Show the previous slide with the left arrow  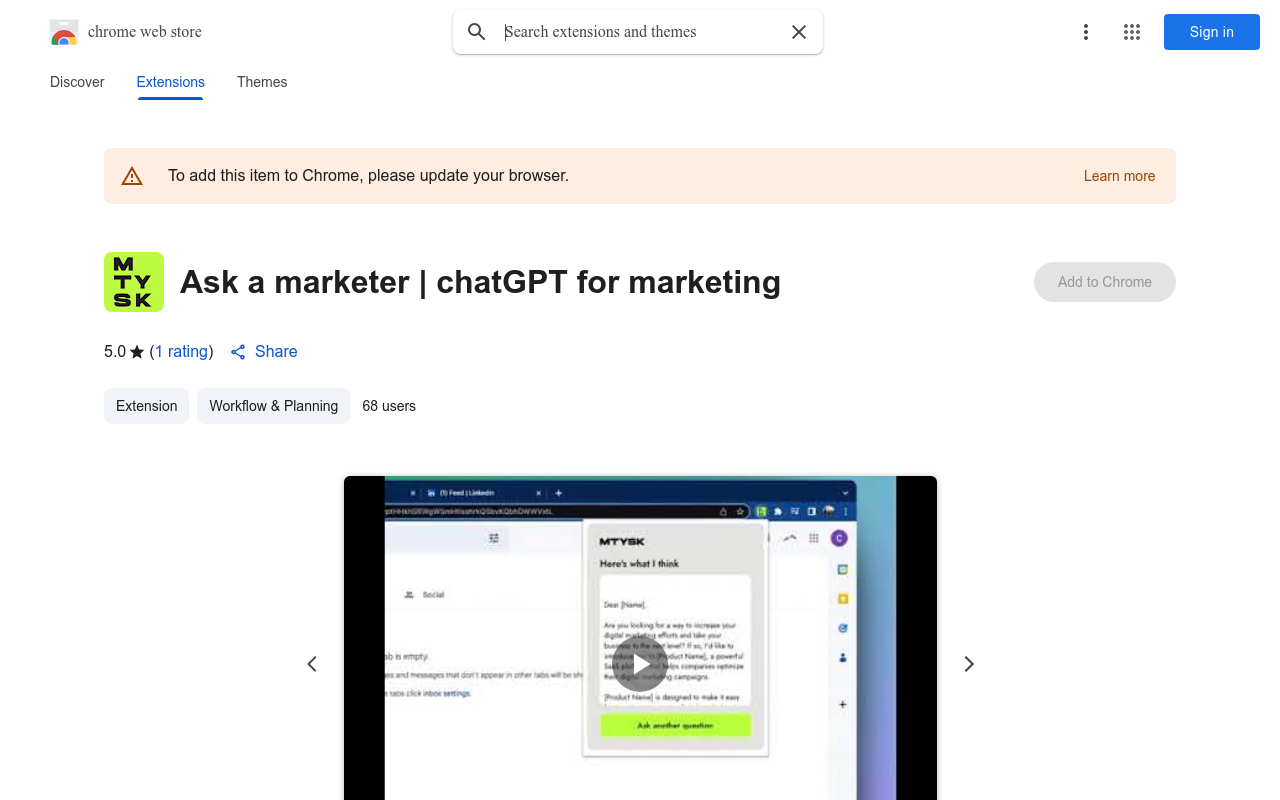coord(312,664)
